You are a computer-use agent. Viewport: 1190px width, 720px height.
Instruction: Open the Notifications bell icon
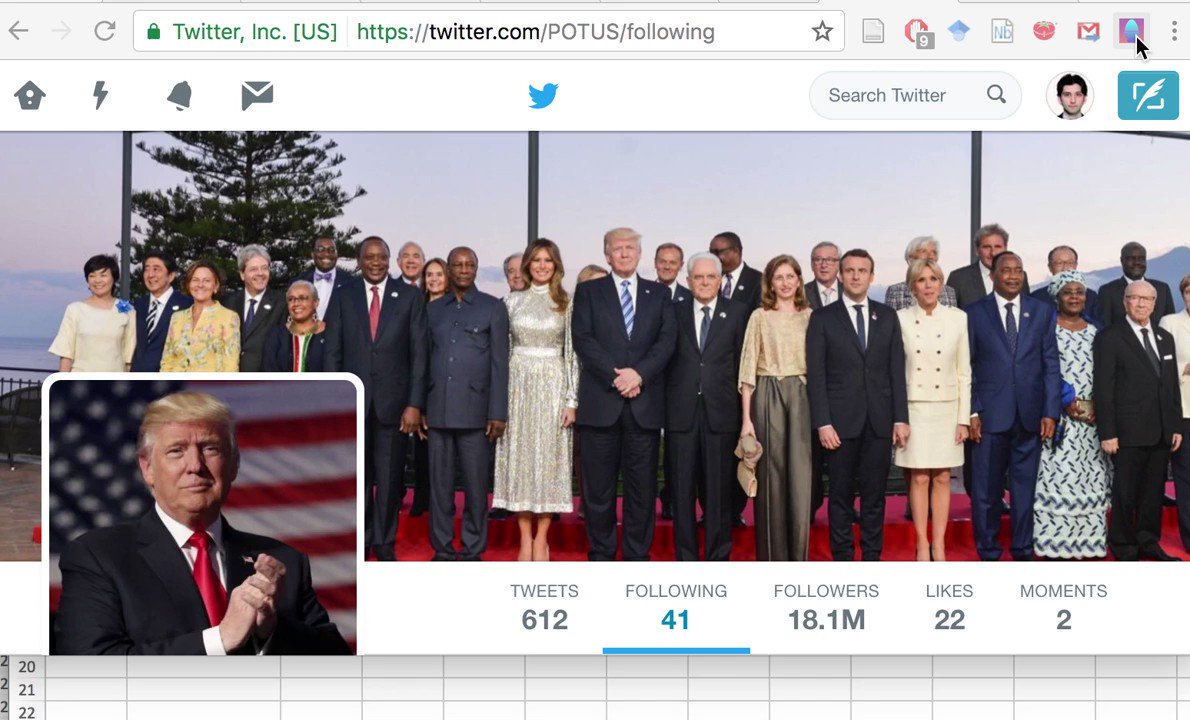(179, 96)
